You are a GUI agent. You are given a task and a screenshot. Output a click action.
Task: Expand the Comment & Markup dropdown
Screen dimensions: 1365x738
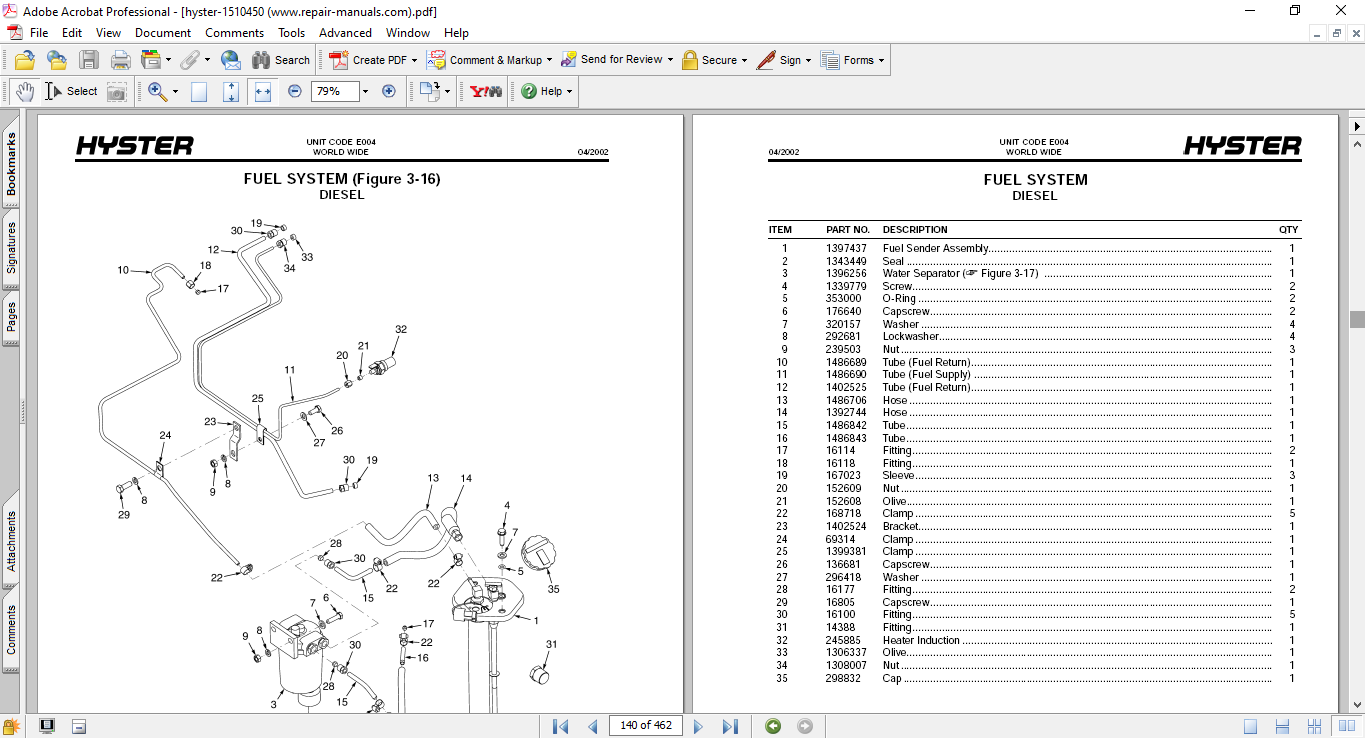(x=549, y=60)
